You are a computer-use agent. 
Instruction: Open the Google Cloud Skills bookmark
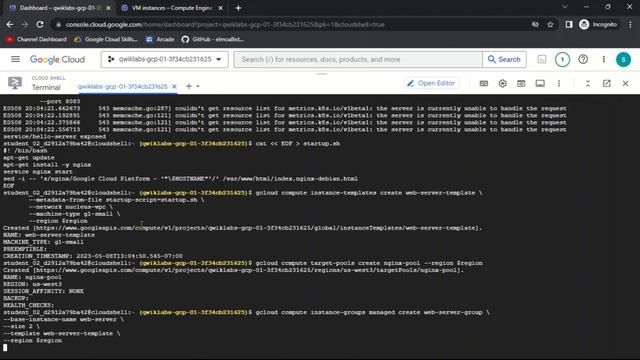click(106, 39)
